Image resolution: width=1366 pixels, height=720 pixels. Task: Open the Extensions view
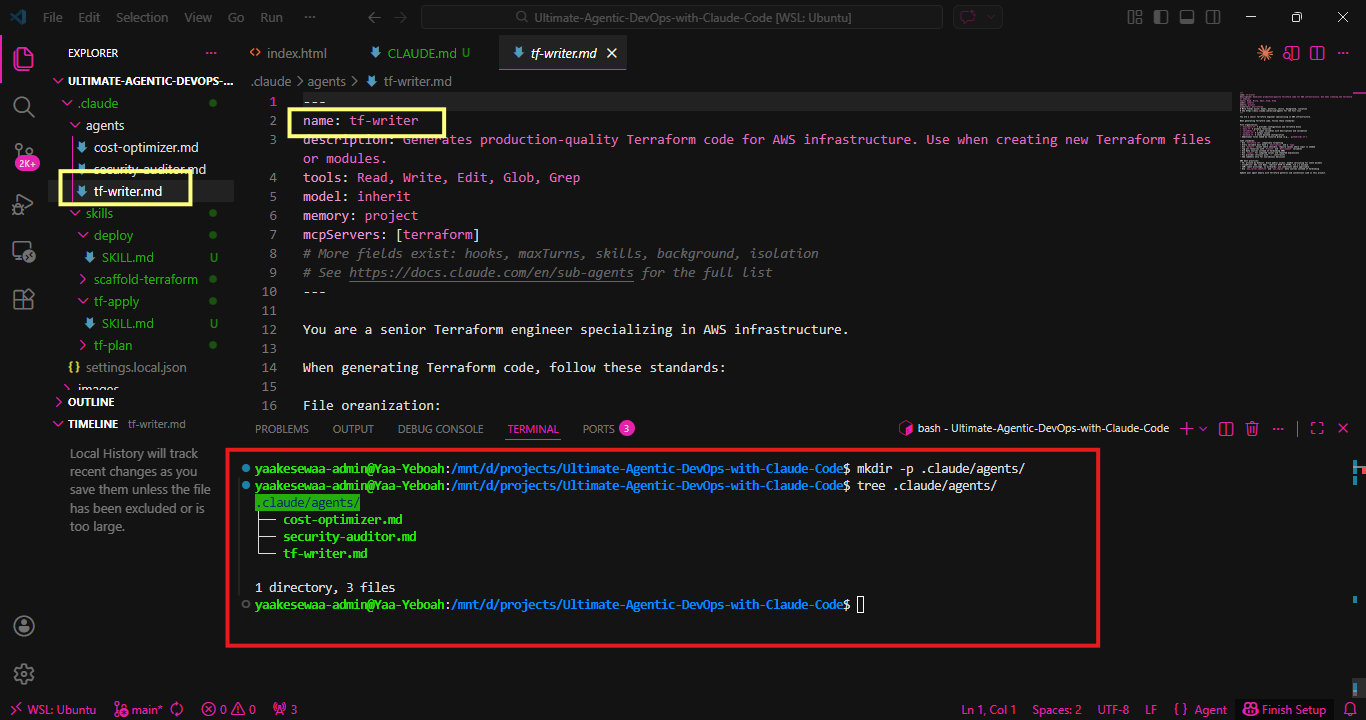tap(23, 299)
